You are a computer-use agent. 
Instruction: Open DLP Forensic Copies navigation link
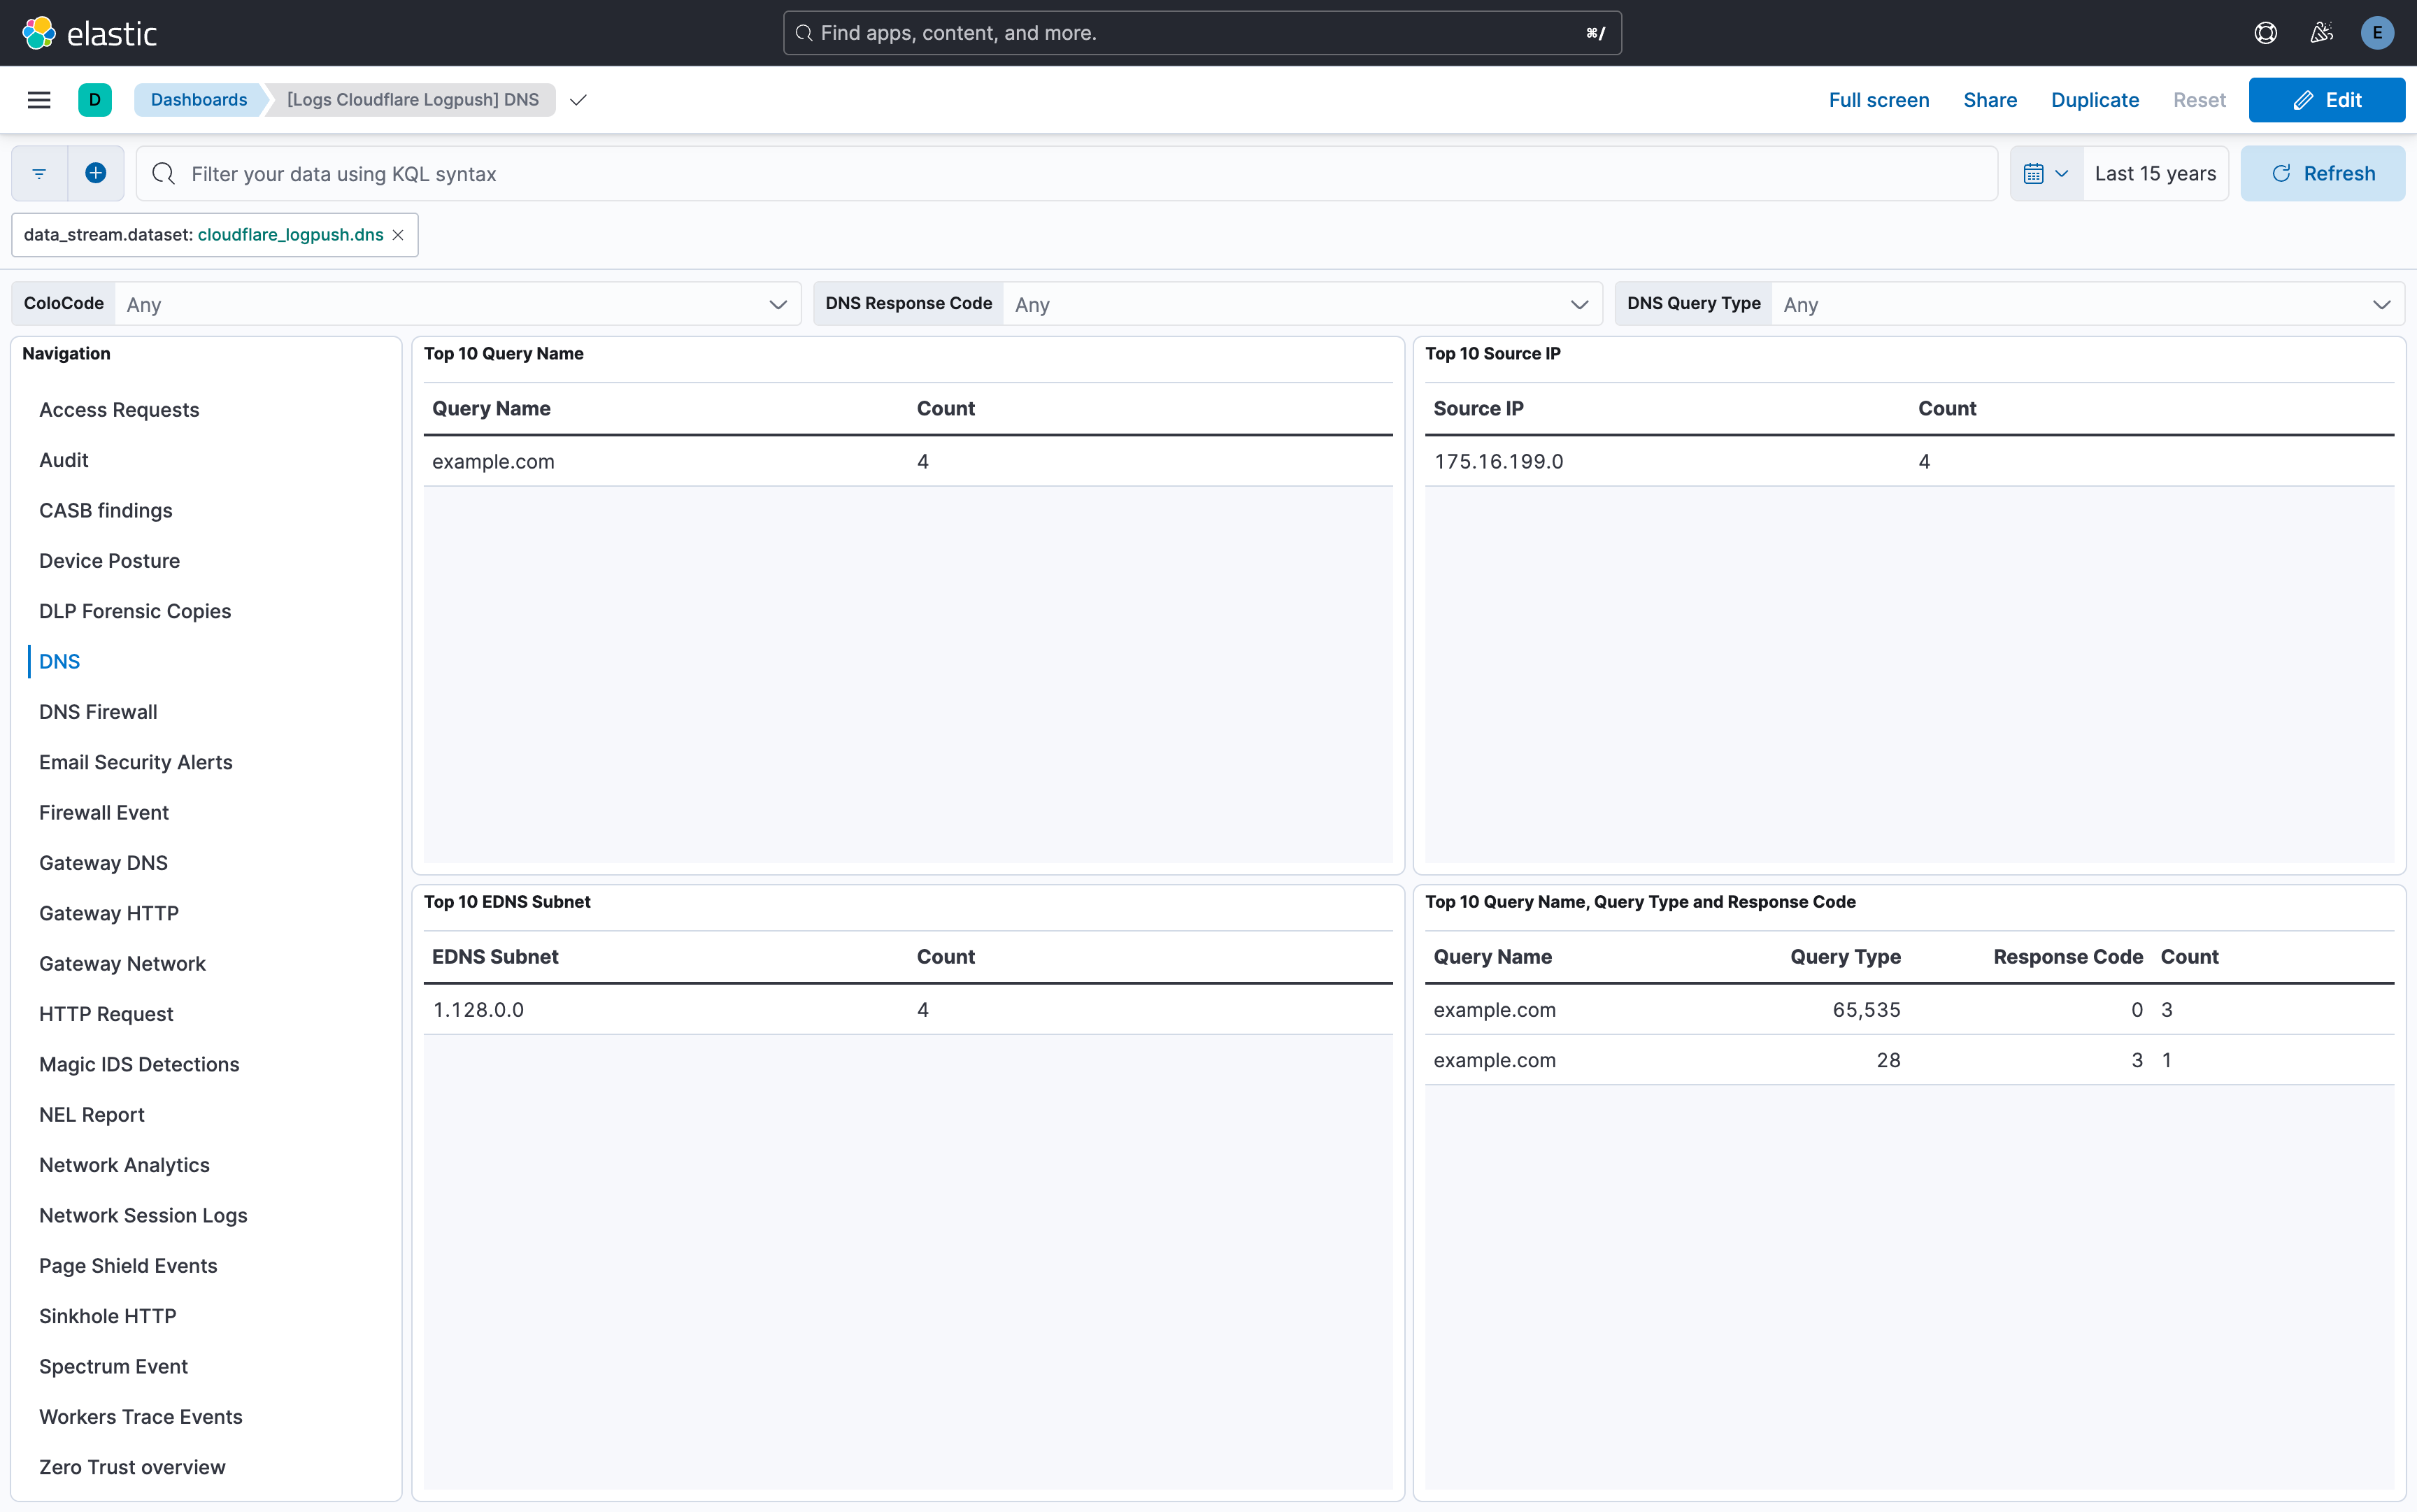(135, 611)
